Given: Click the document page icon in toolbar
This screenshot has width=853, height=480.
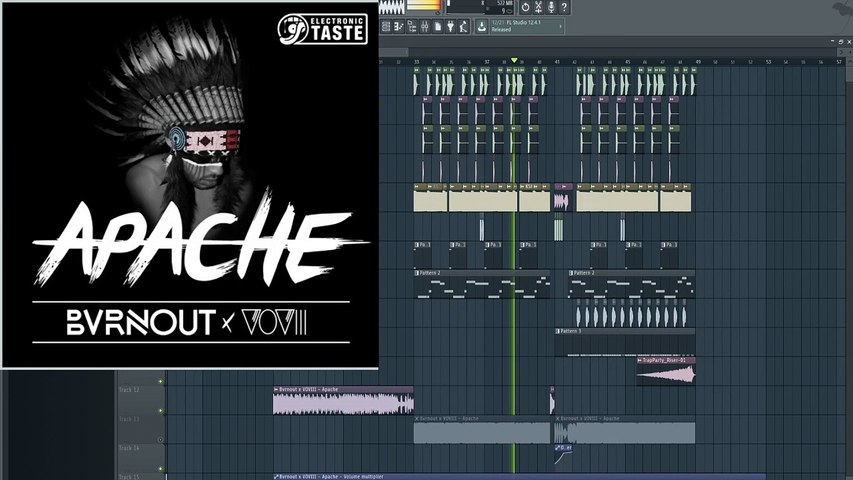Looking at the screenshot, I should pyautogui.click(x=438, y=27).
